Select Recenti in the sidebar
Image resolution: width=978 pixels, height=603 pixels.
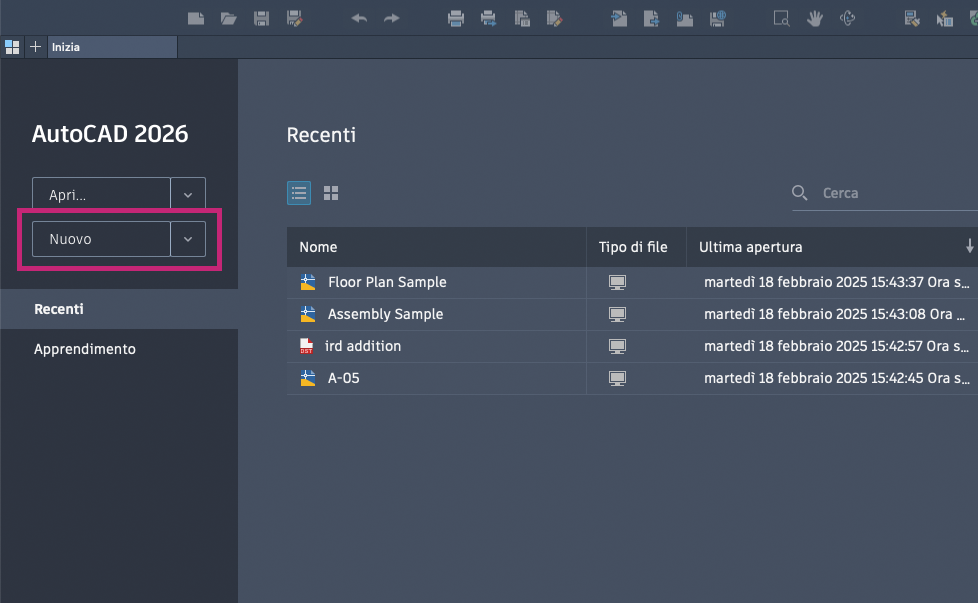pos(119,309)
